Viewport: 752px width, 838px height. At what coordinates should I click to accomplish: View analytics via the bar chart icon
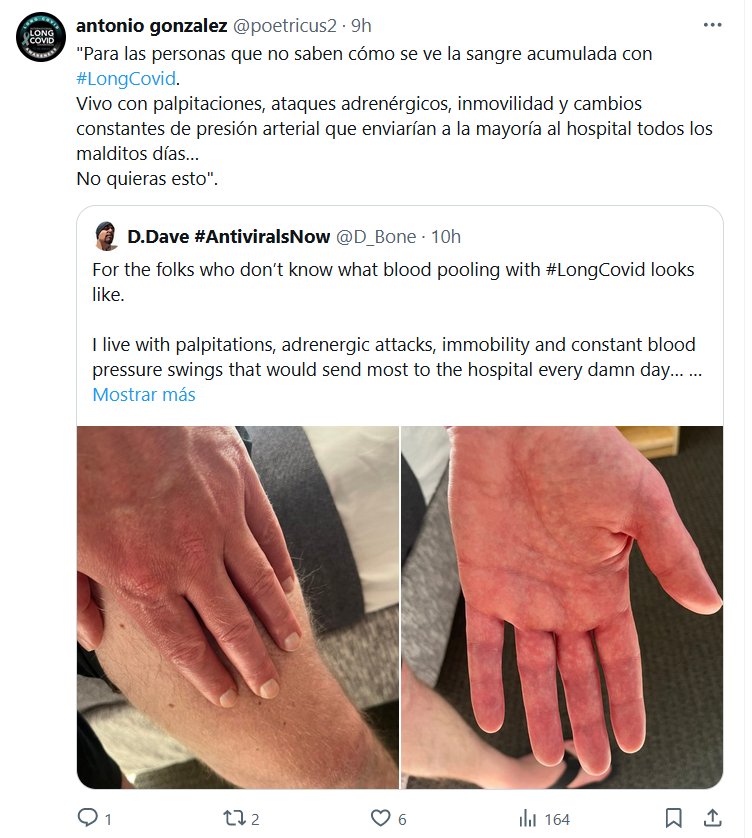coord(528,818)
